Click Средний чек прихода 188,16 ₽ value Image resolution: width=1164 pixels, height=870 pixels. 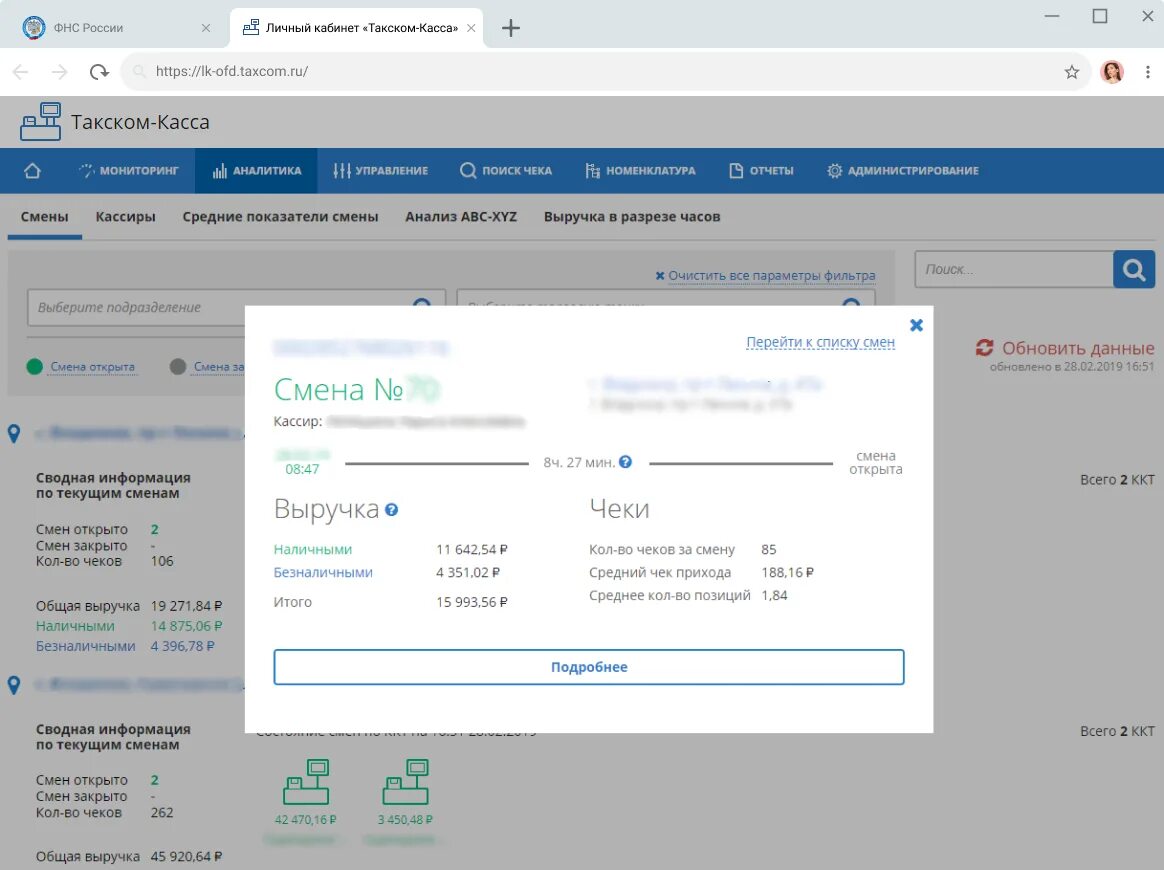(x=787, y=572)
